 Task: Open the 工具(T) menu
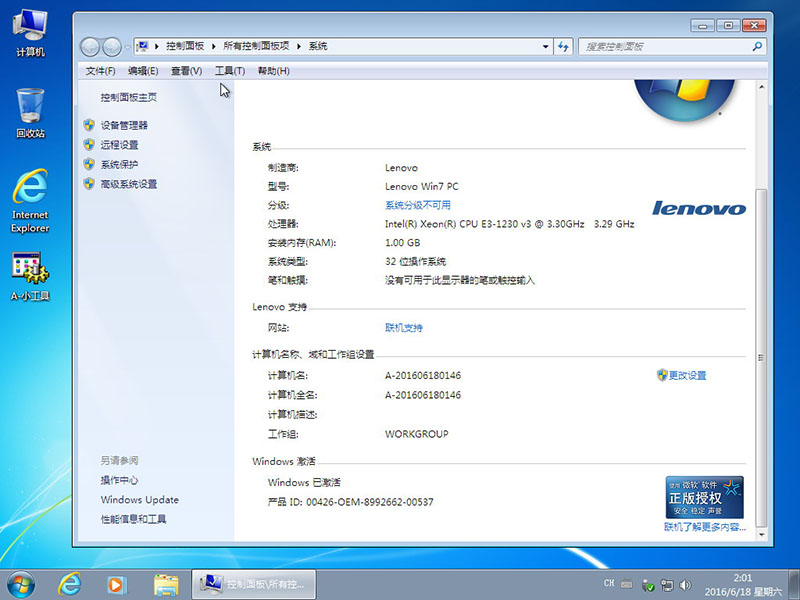point(230,71)
